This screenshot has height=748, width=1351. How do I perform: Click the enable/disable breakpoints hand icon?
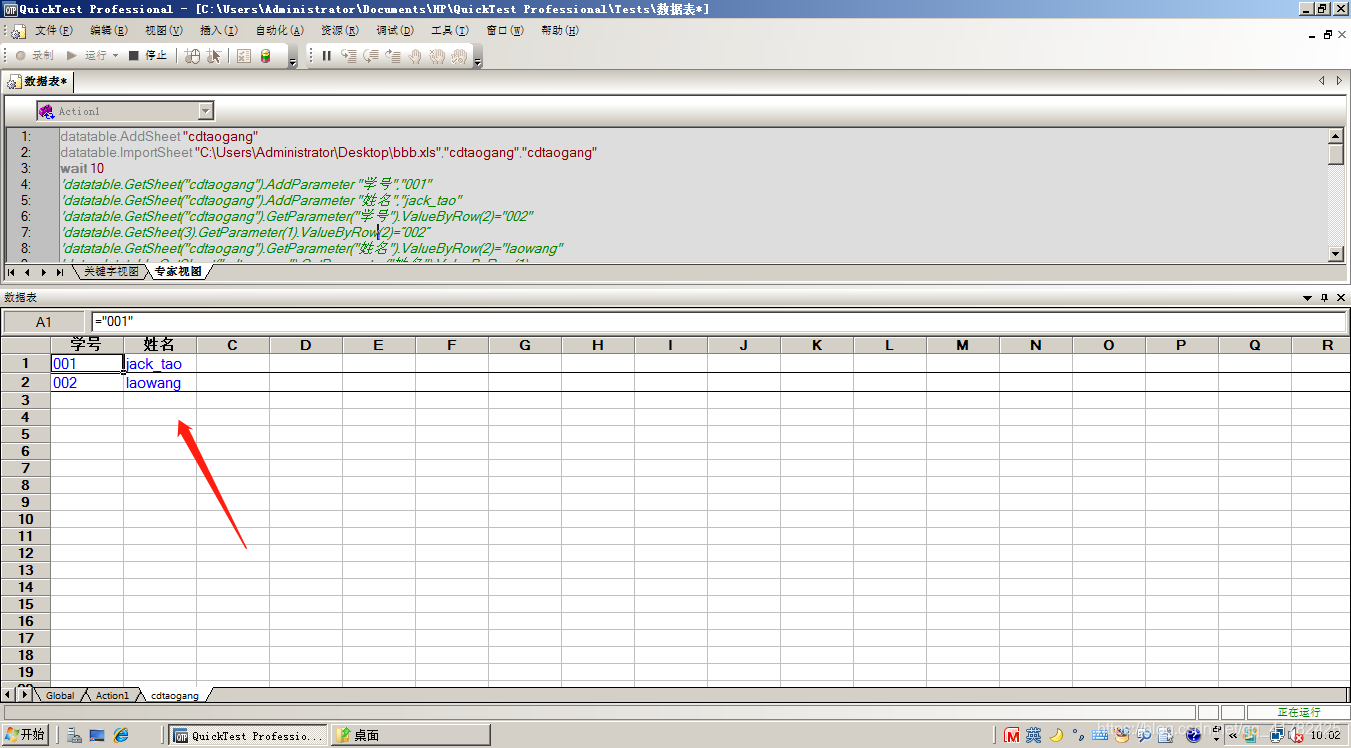click(437, 56)
